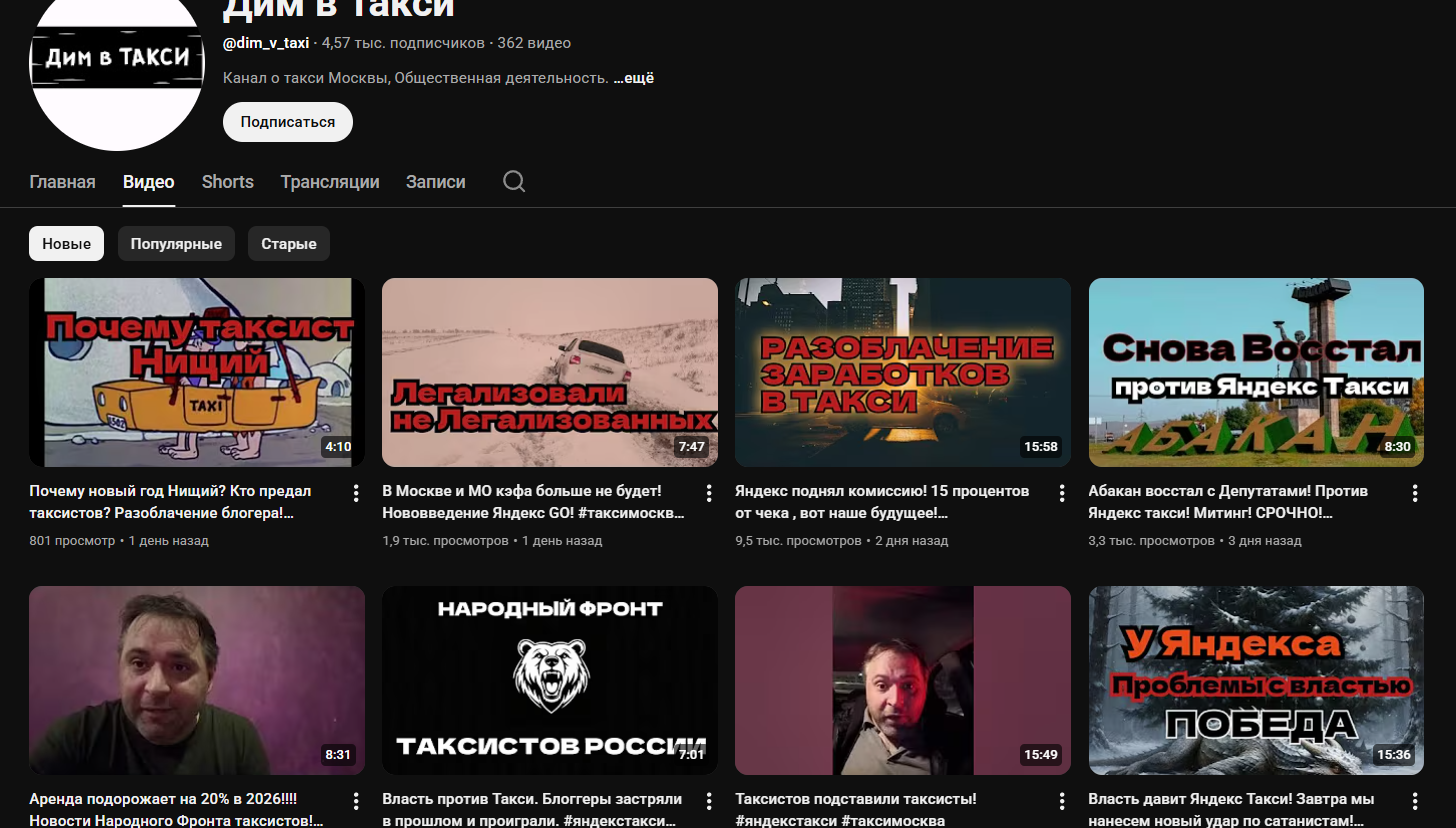Sort videos by Популярные chip
This screenshot has height=828, width=1456.
point(176,244)
